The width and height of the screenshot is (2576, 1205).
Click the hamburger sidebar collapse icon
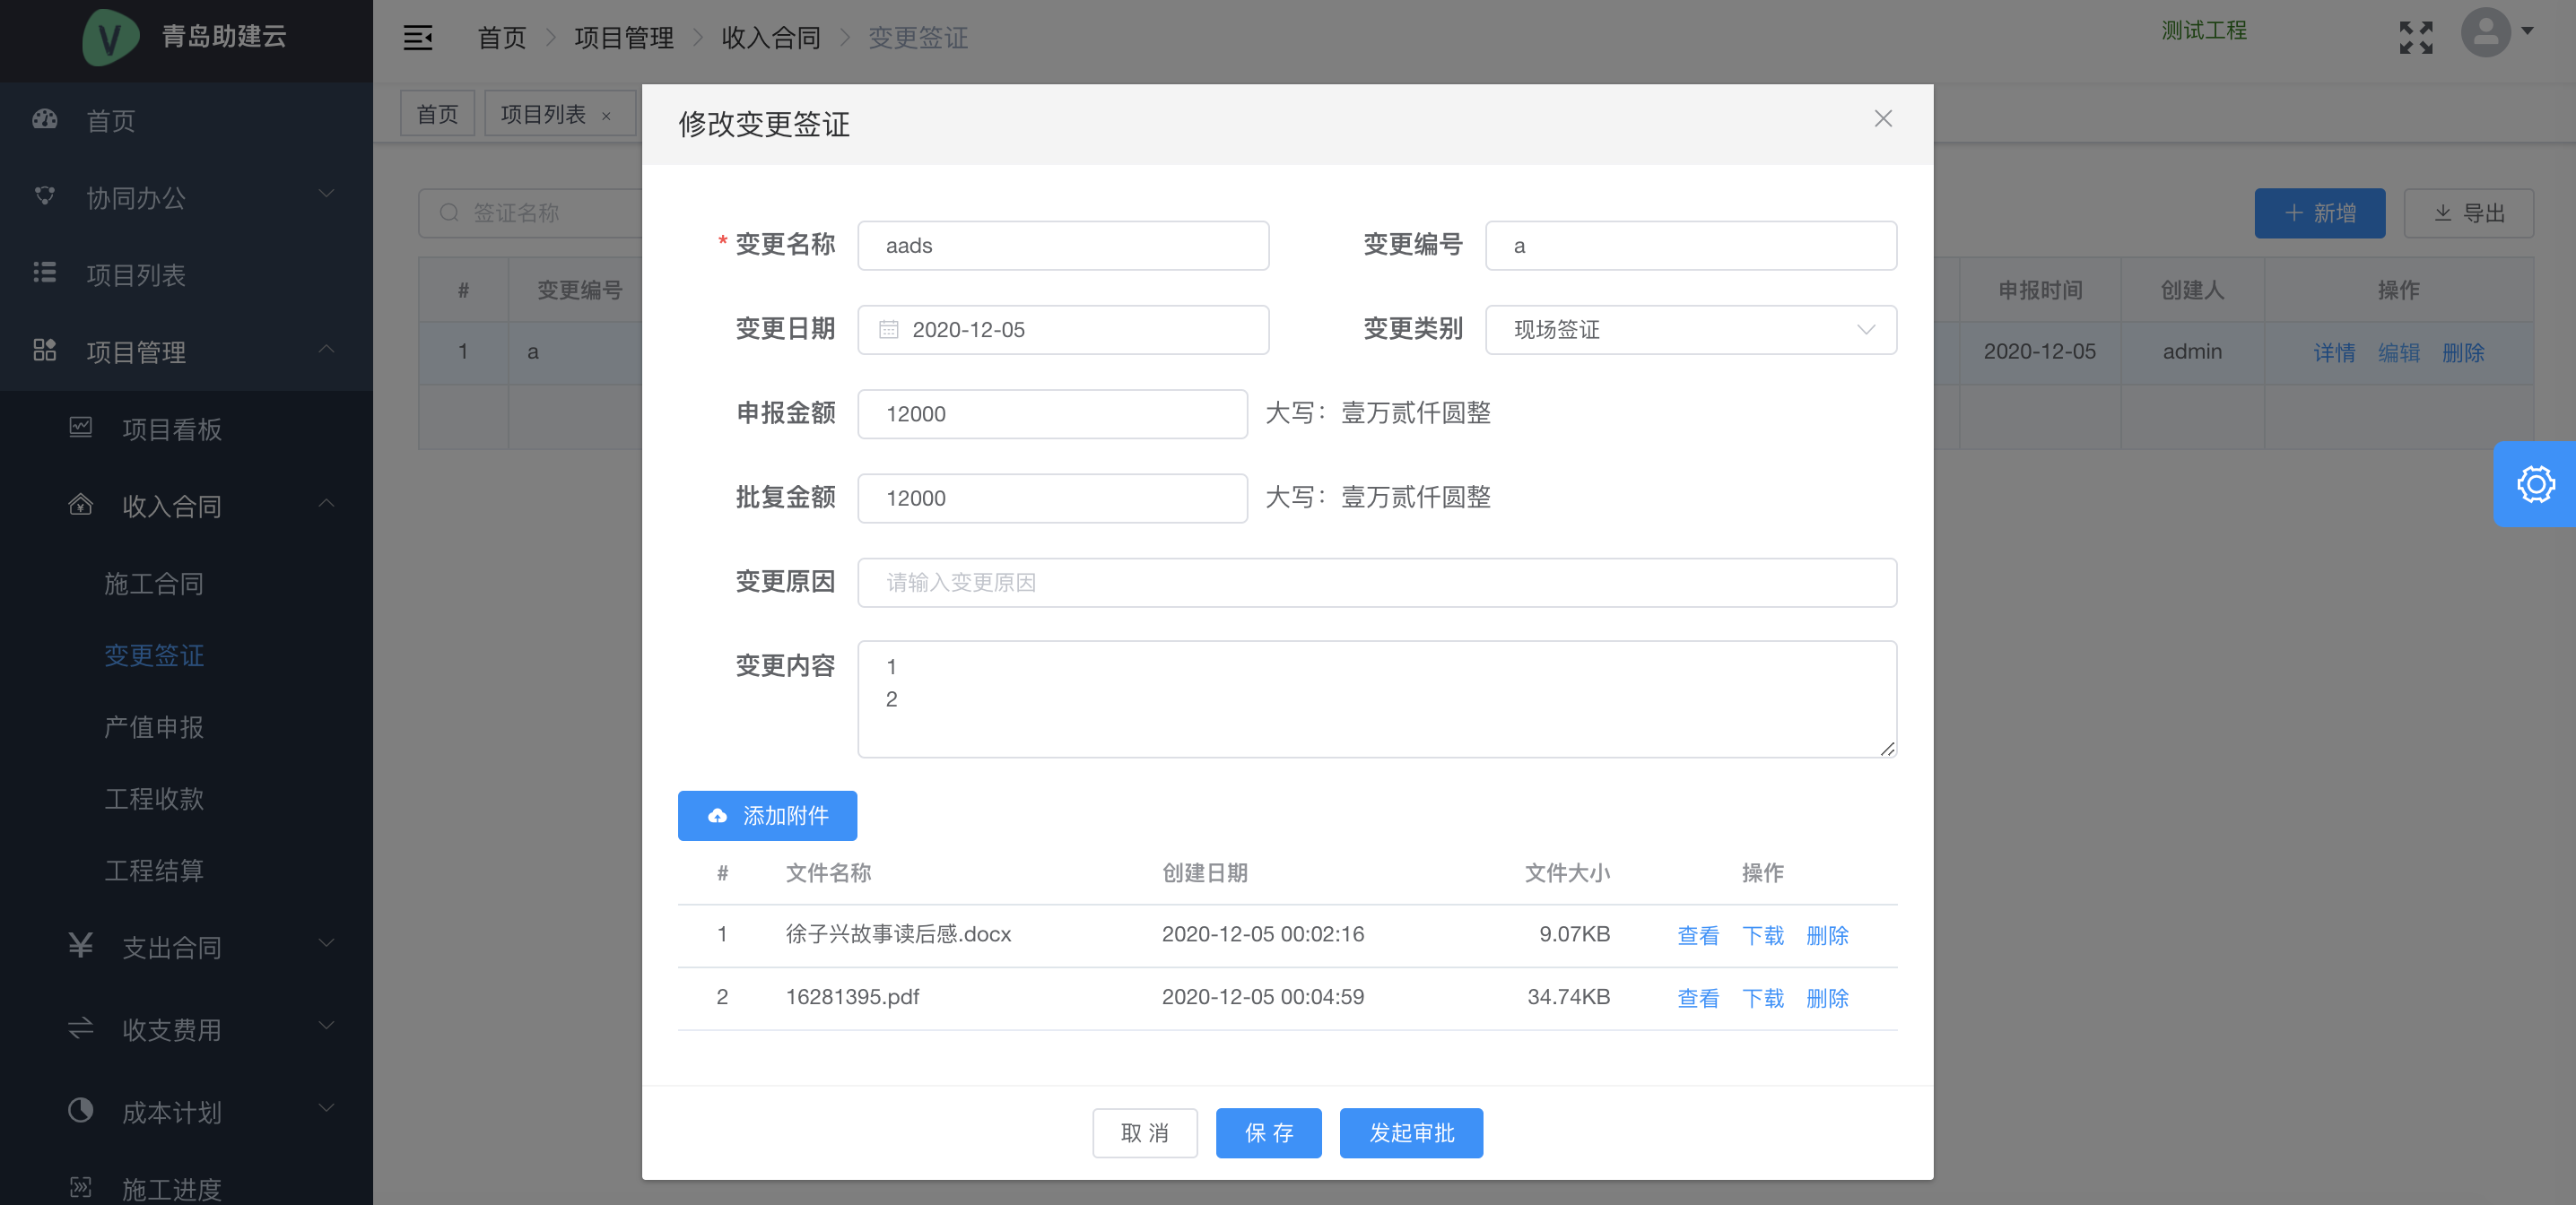pos(417,38)
